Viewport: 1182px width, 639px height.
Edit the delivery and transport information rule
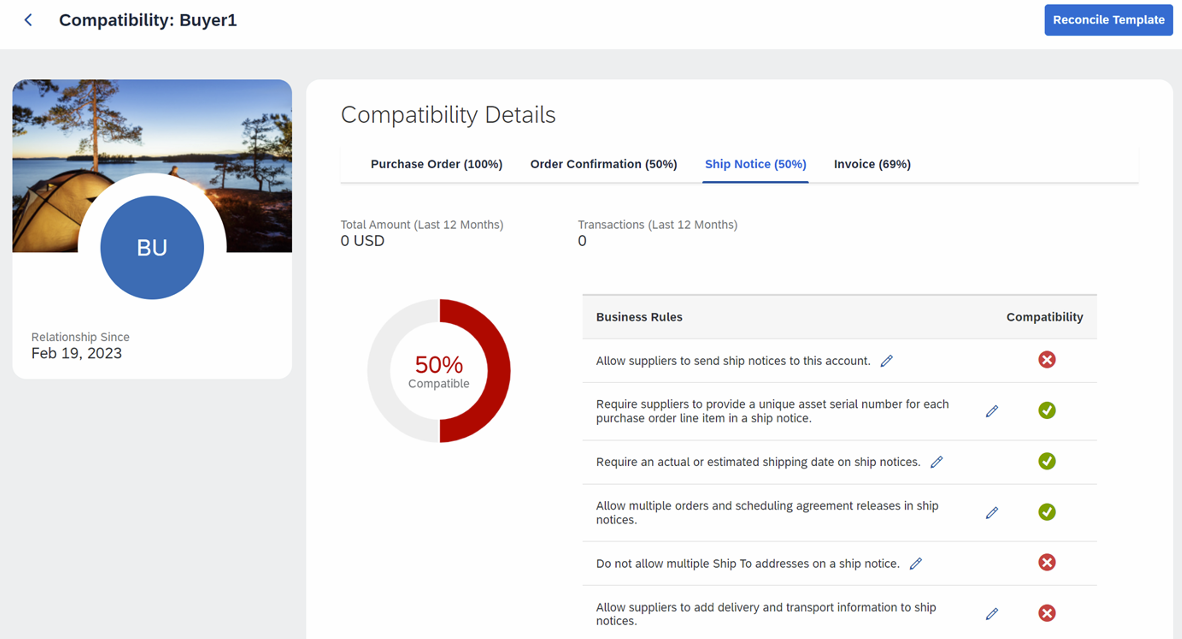pos(991,613)
